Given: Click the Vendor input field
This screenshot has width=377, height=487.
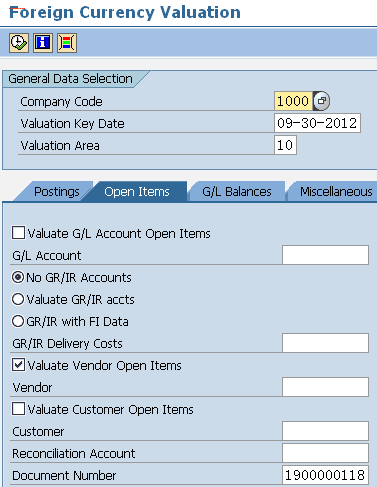Looking at the screenshot, I should pos(325,387).
